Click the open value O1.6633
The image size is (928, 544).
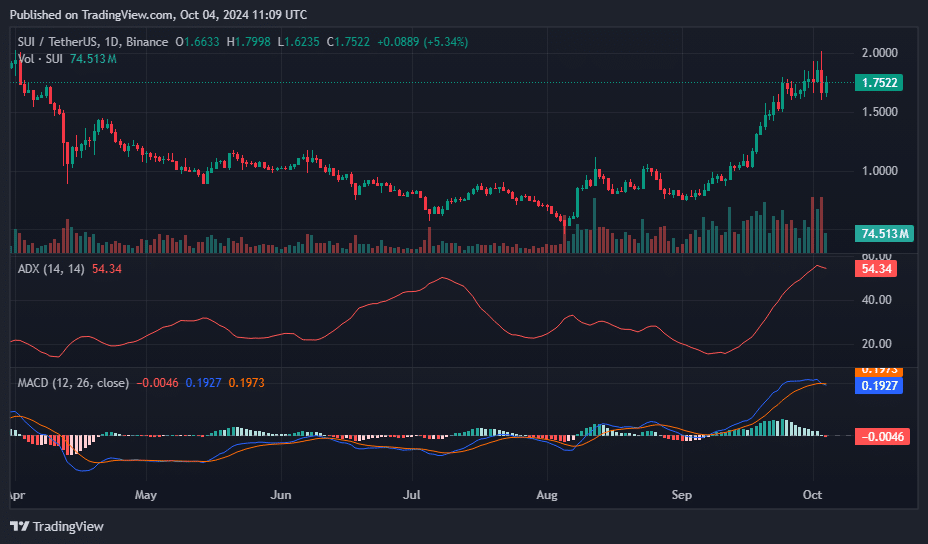pos(197,42)
